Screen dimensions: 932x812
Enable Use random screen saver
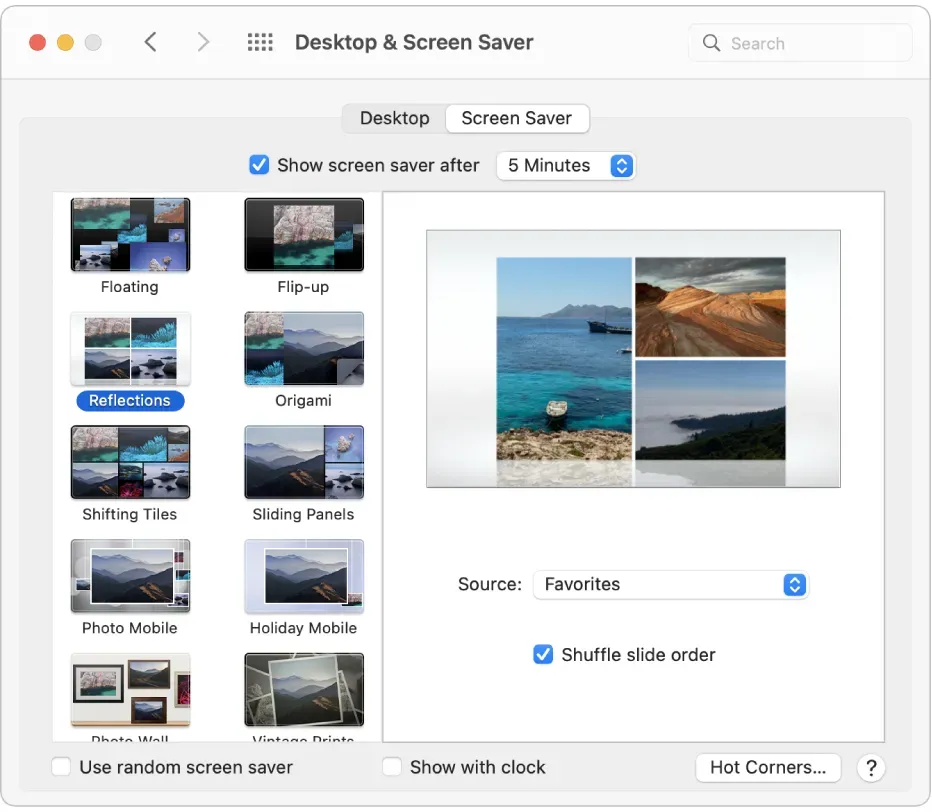(x=62, y=768)
